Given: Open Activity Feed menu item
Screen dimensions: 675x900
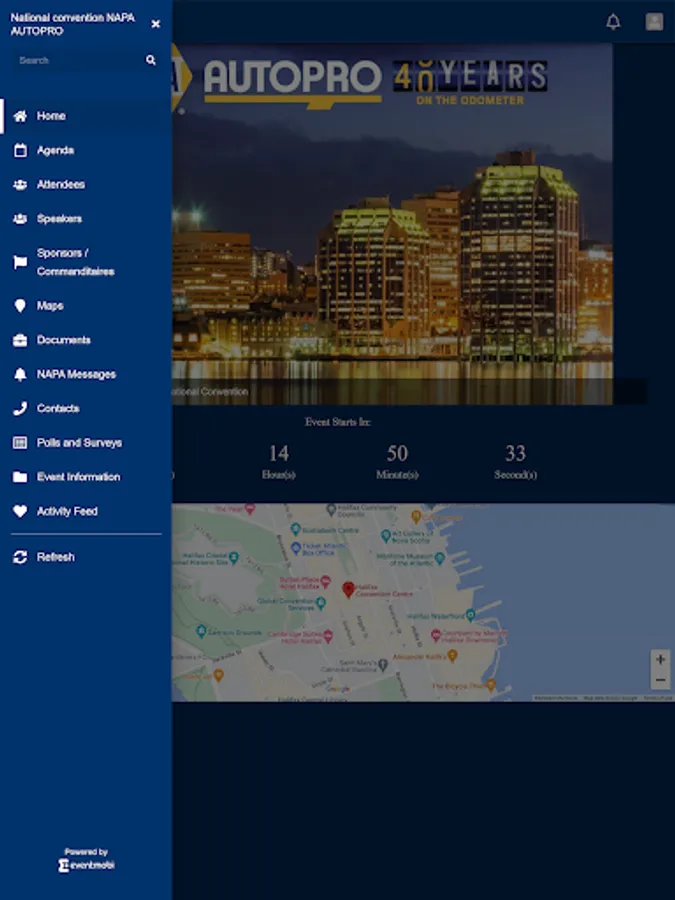Looking at the screenshot, I should (86, 511).
